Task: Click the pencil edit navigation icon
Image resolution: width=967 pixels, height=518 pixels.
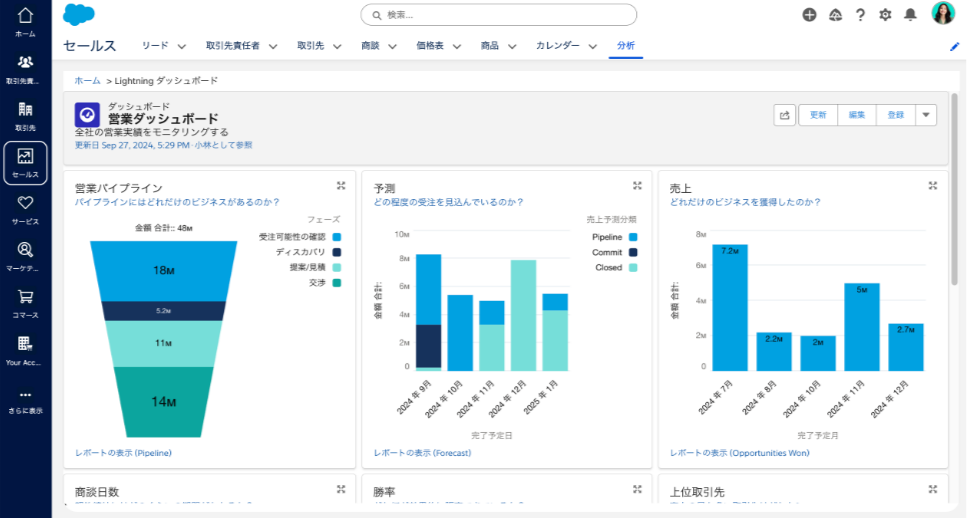Action: click(954, 47)
